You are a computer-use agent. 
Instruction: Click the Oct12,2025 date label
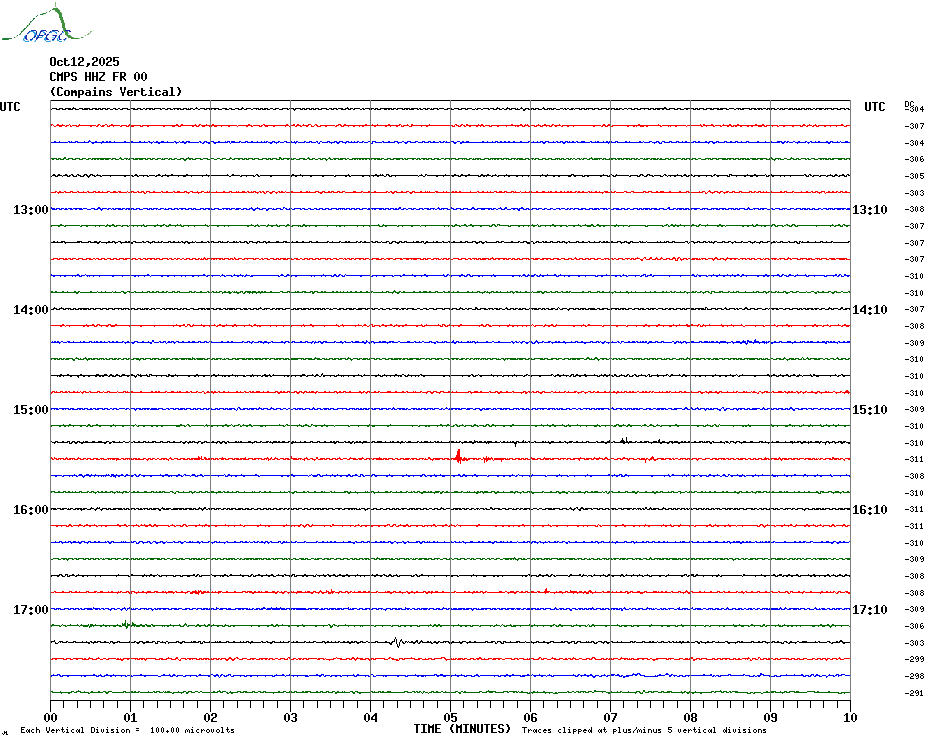tap(84, 62)
